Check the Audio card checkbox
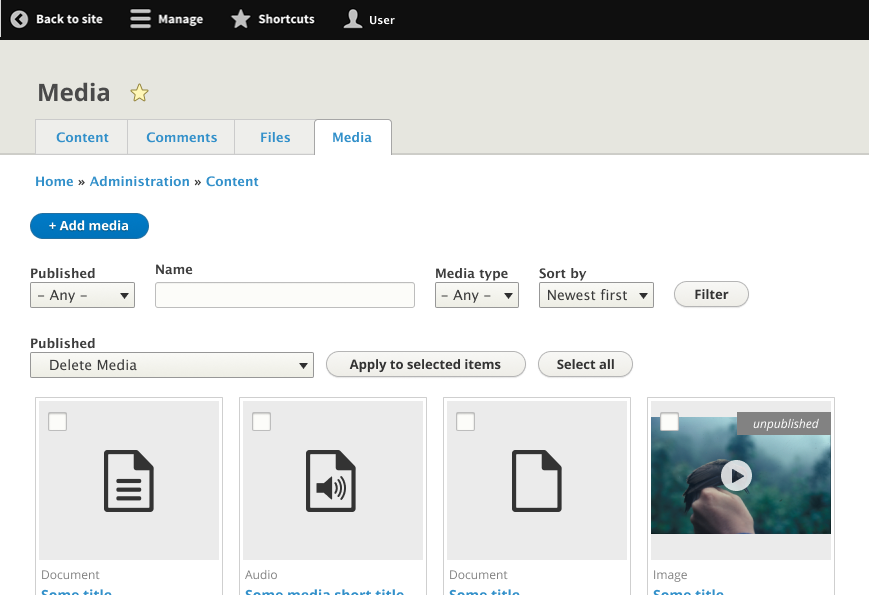 (262, 422)
